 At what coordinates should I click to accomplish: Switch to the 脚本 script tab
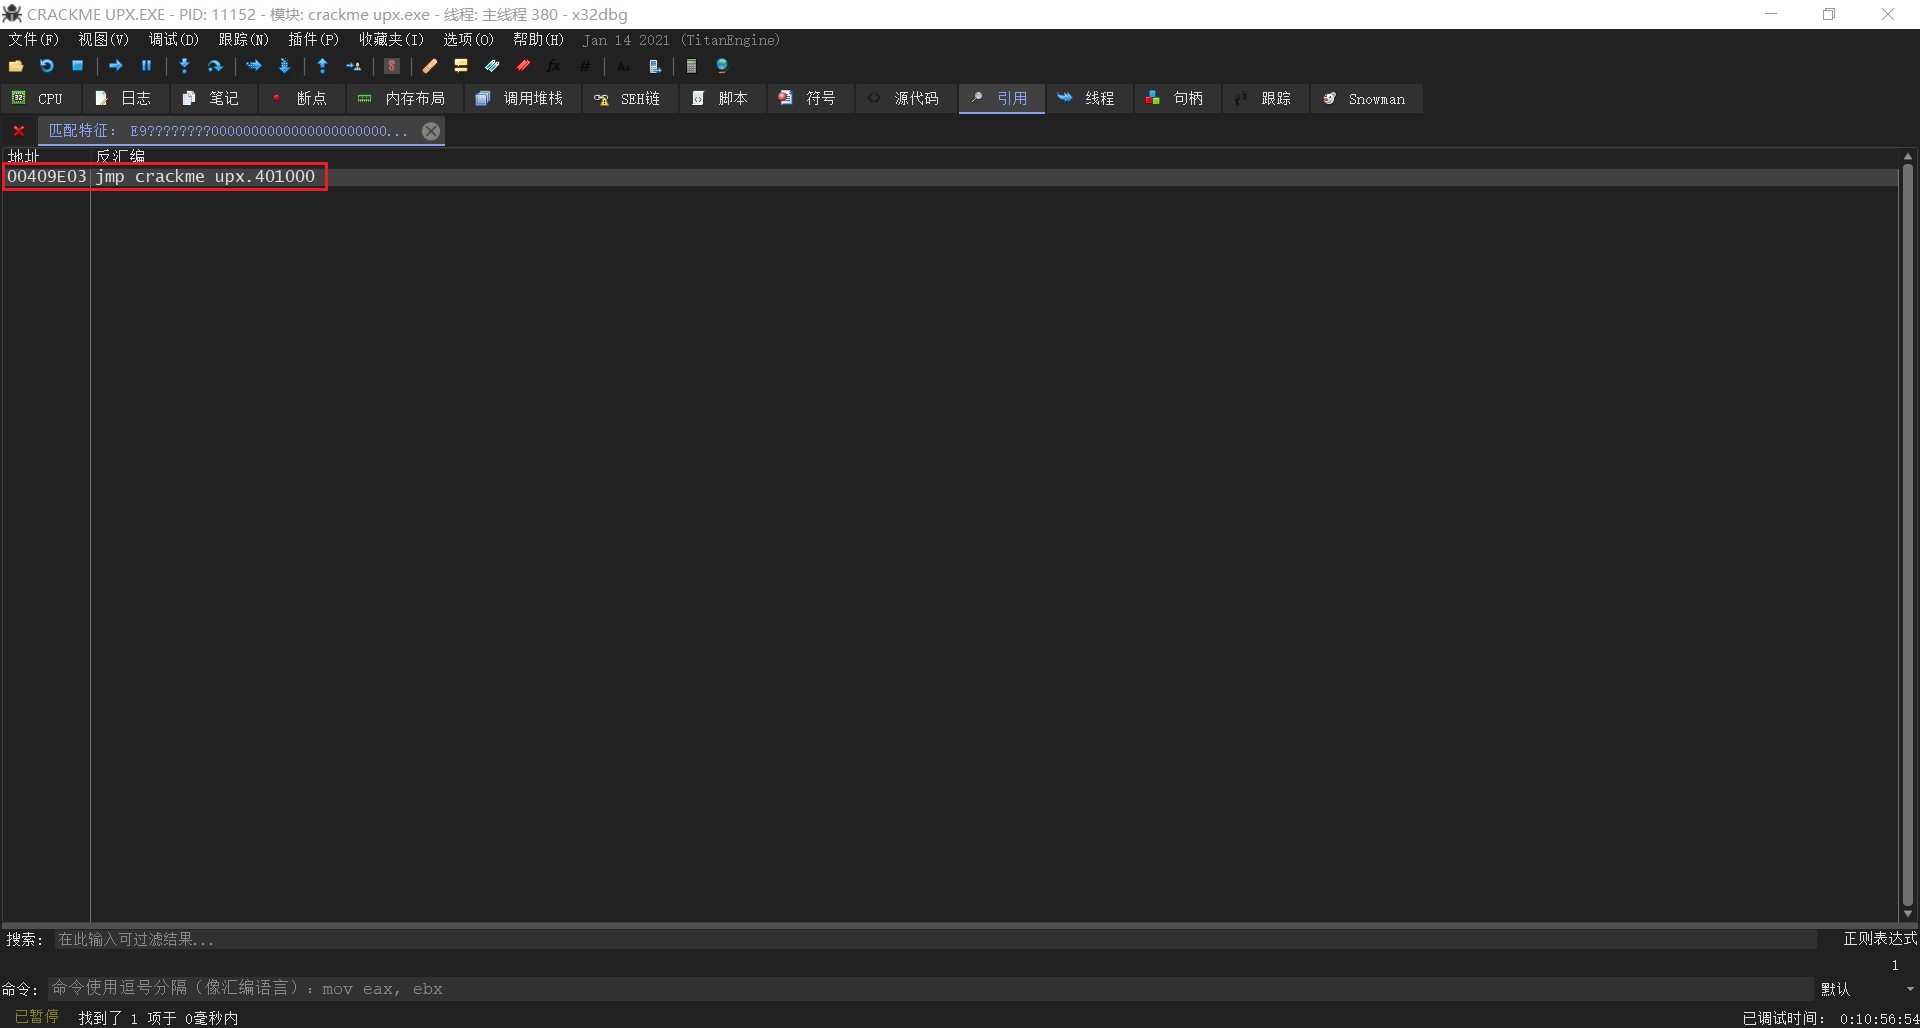(720, 99)
